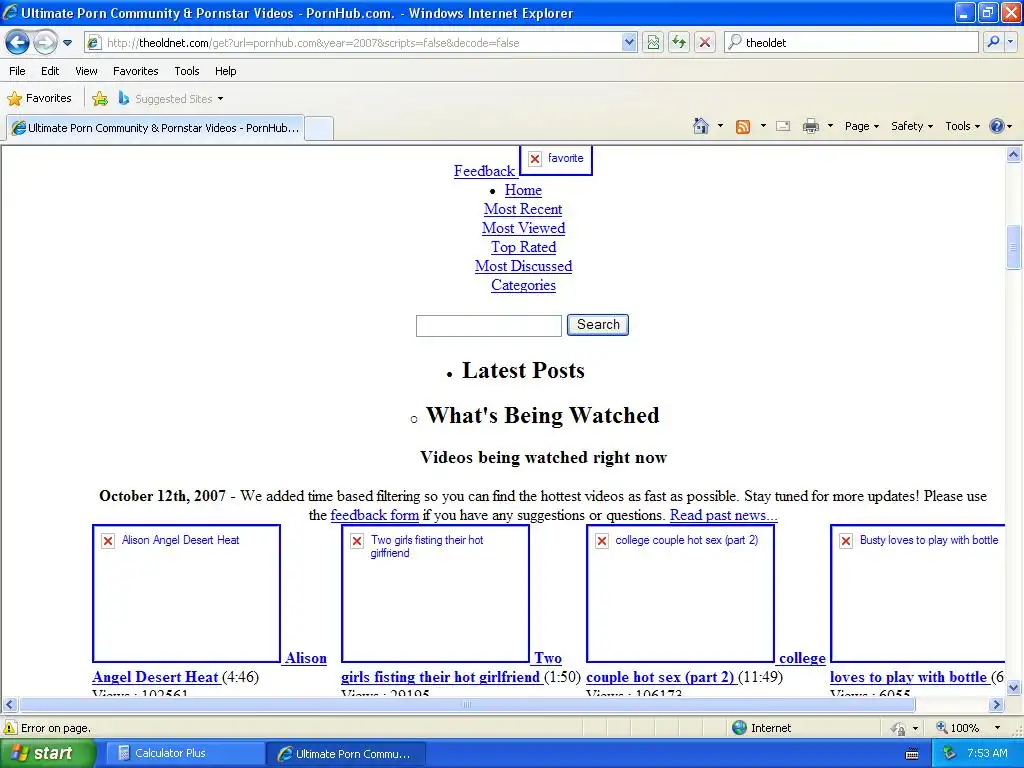Open the Most Discussed link

524,266
